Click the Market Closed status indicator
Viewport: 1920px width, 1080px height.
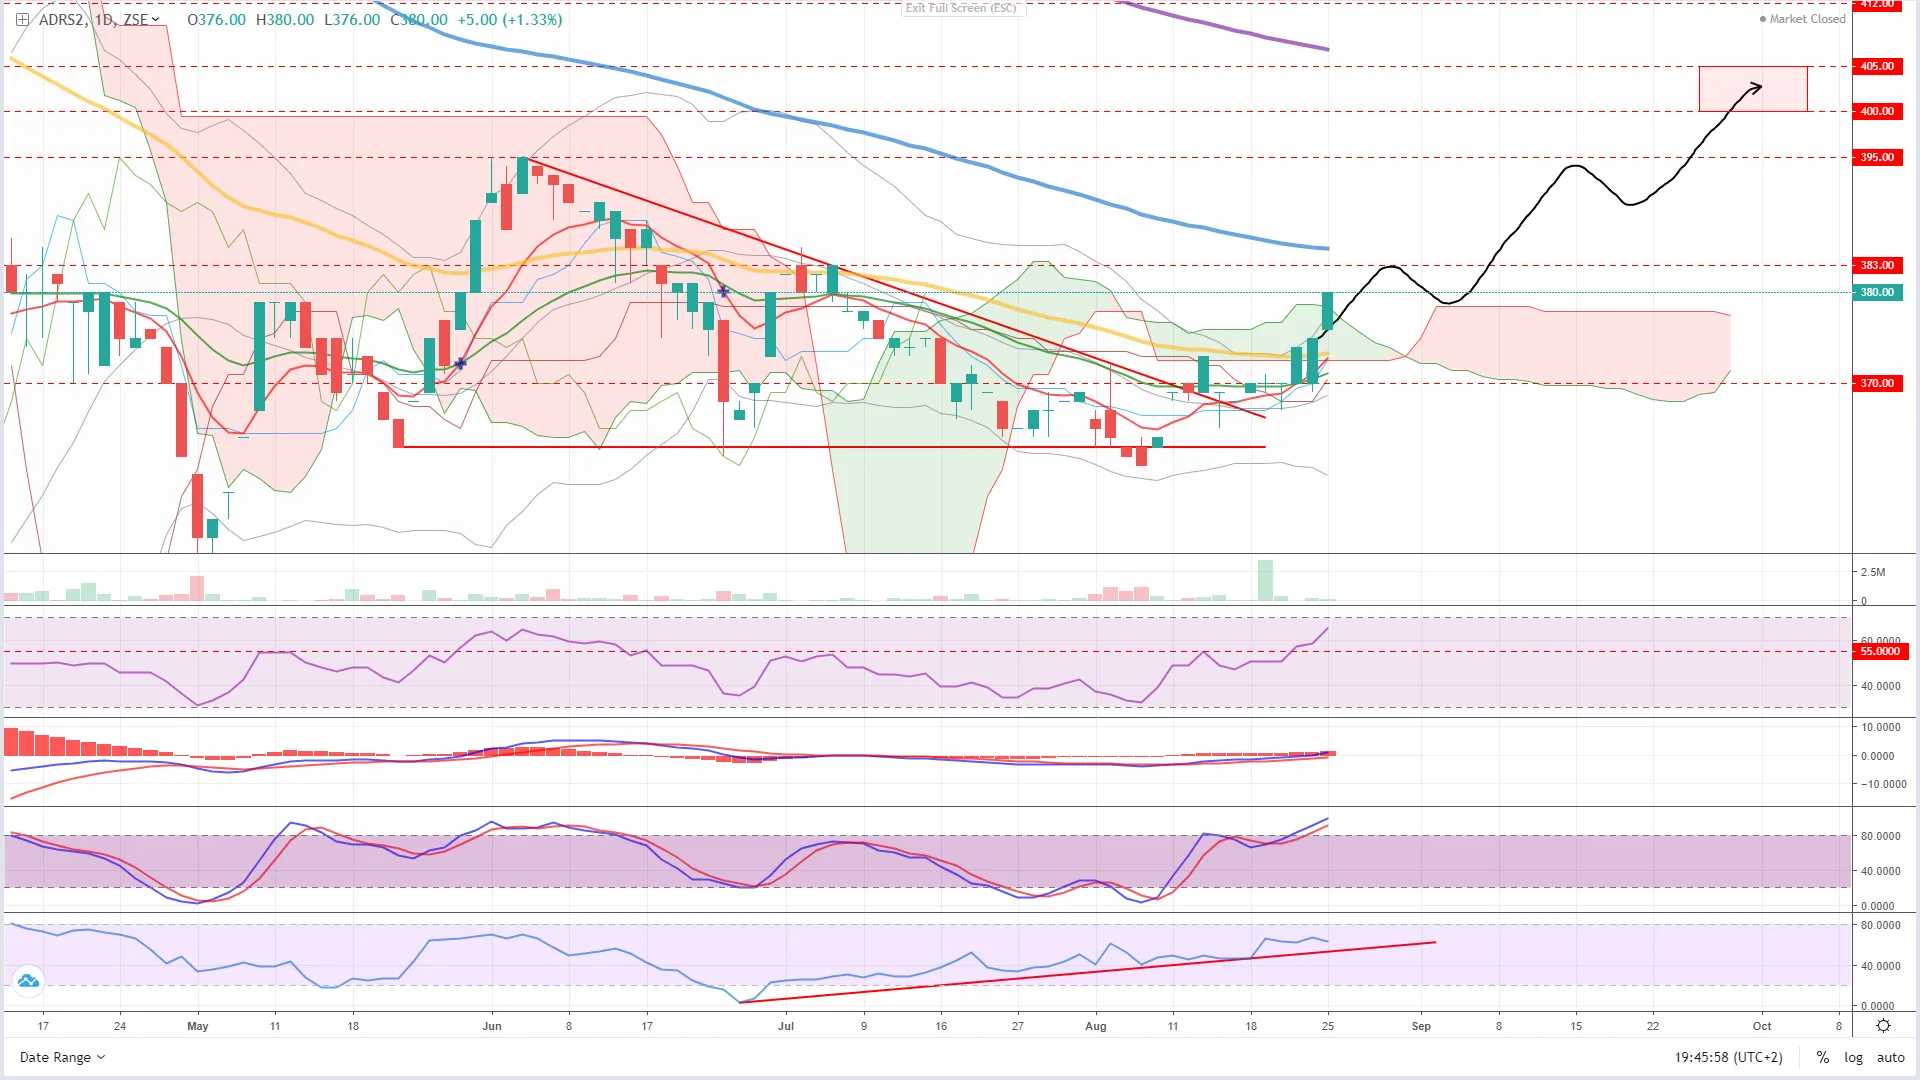tap(1802, 19)
